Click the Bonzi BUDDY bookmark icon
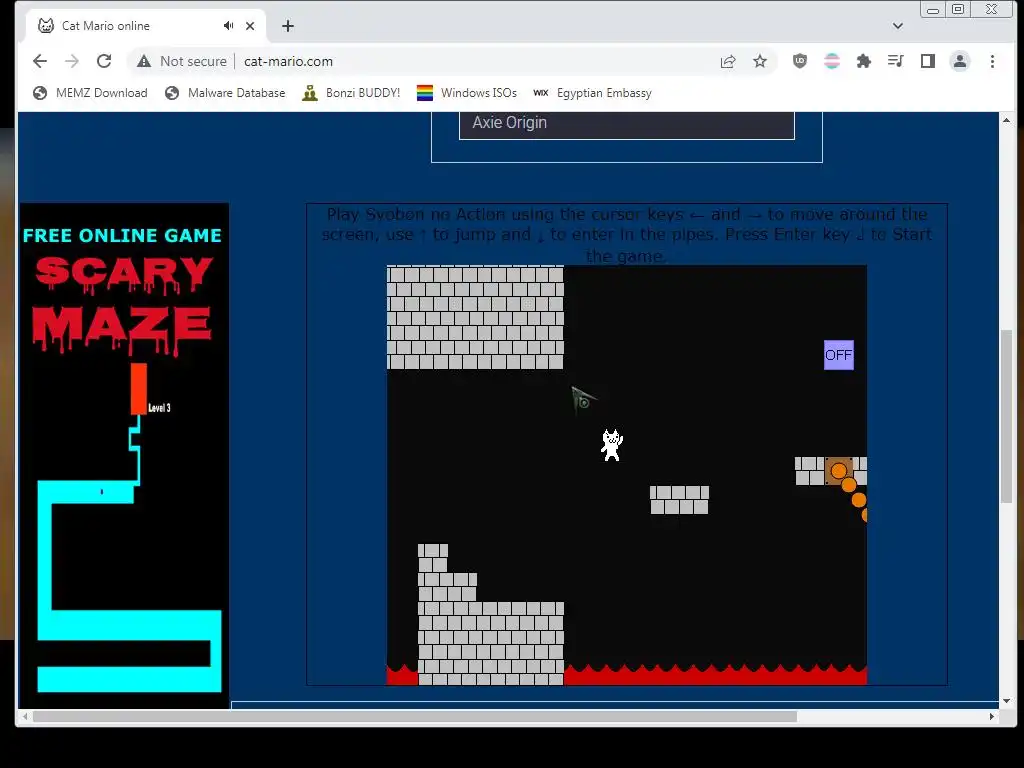 [310, 93]
